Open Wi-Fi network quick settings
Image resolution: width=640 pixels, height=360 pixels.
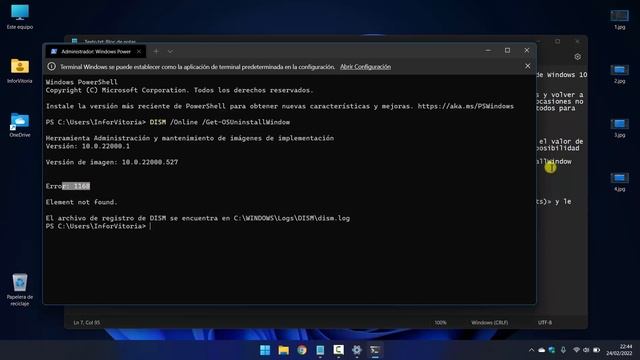pos(576,350)
